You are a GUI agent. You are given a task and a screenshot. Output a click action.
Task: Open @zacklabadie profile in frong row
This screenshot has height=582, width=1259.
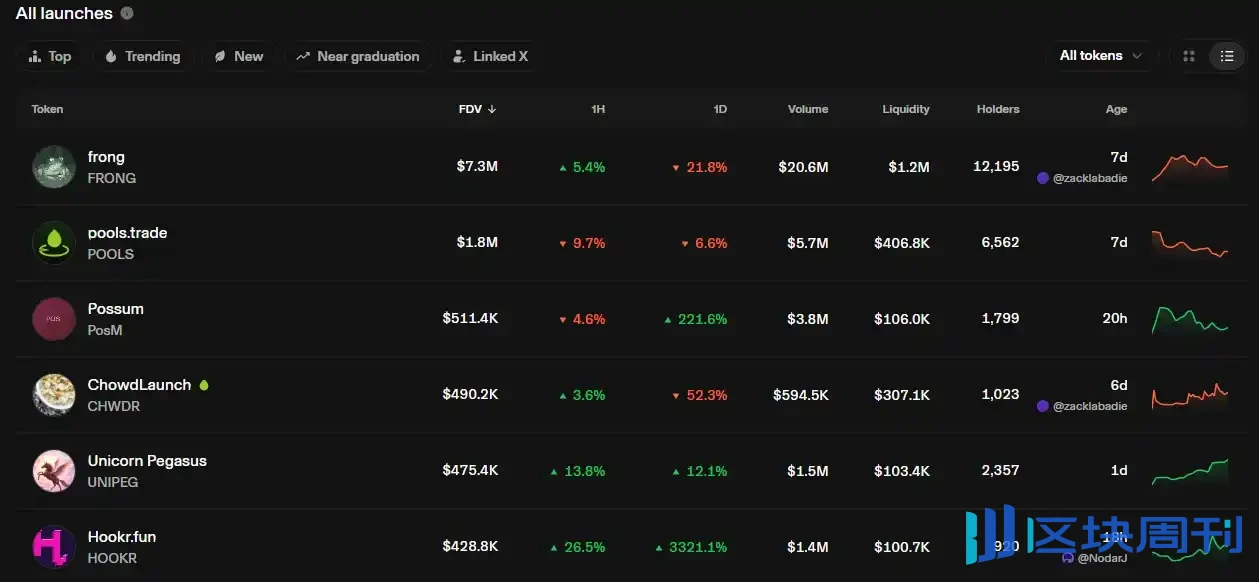pyautogui.click(x=1082, y=178)
